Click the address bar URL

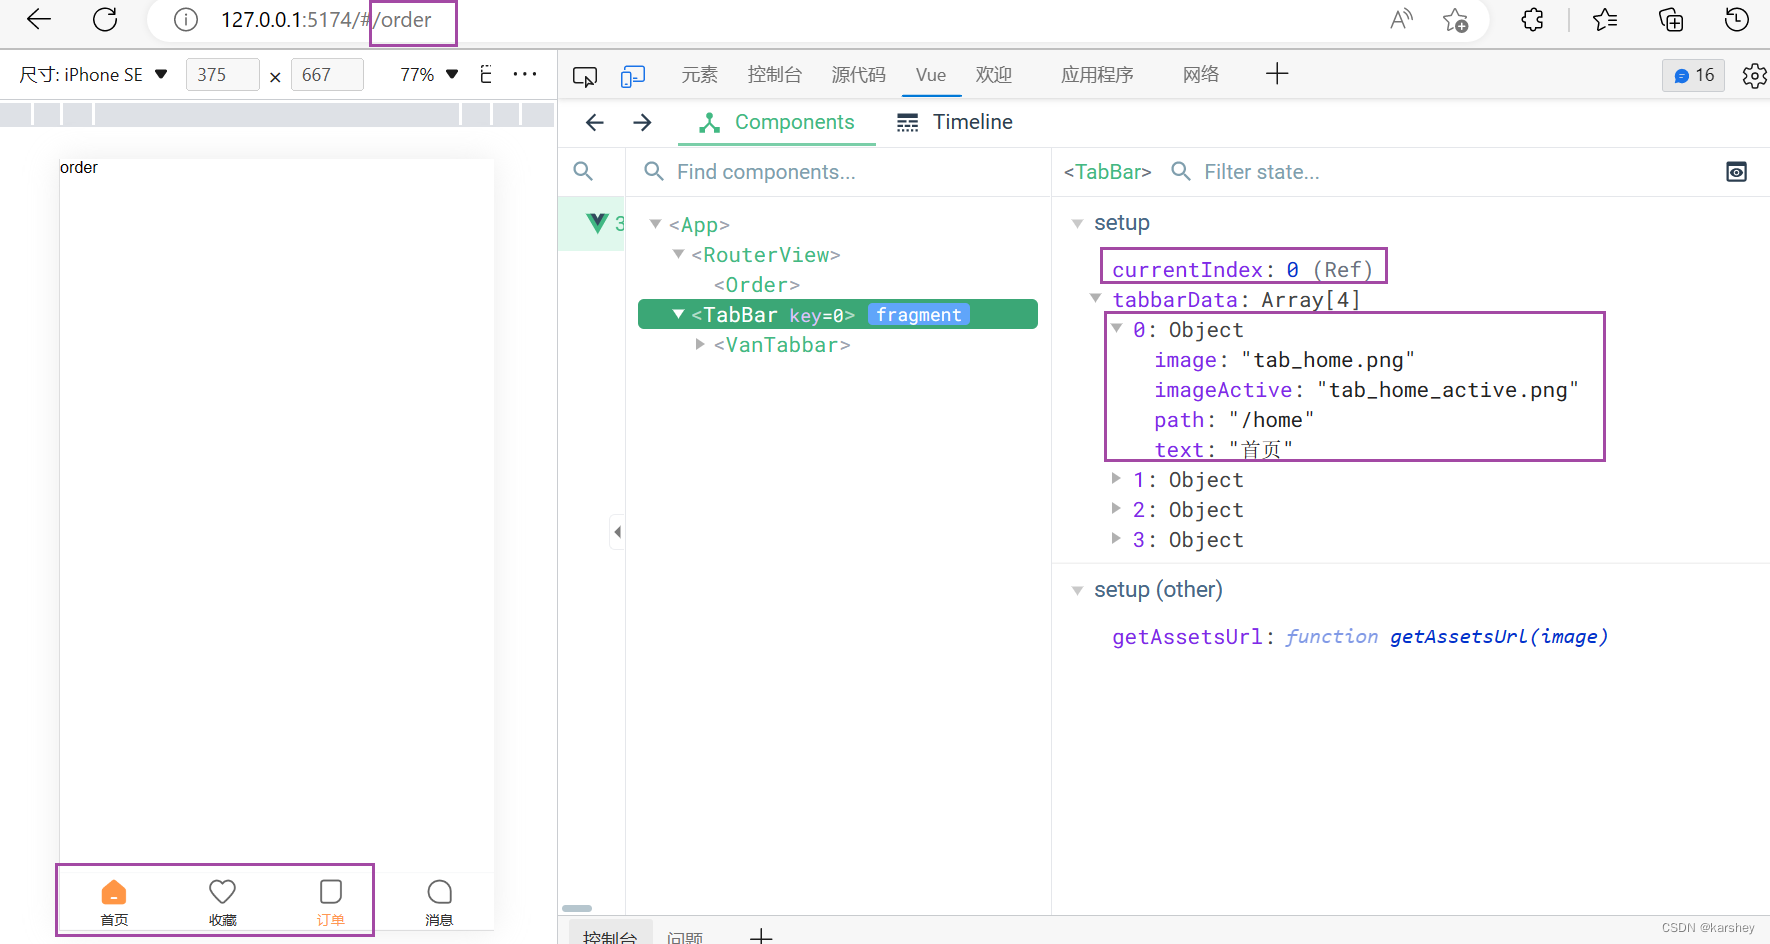point(327,20)
